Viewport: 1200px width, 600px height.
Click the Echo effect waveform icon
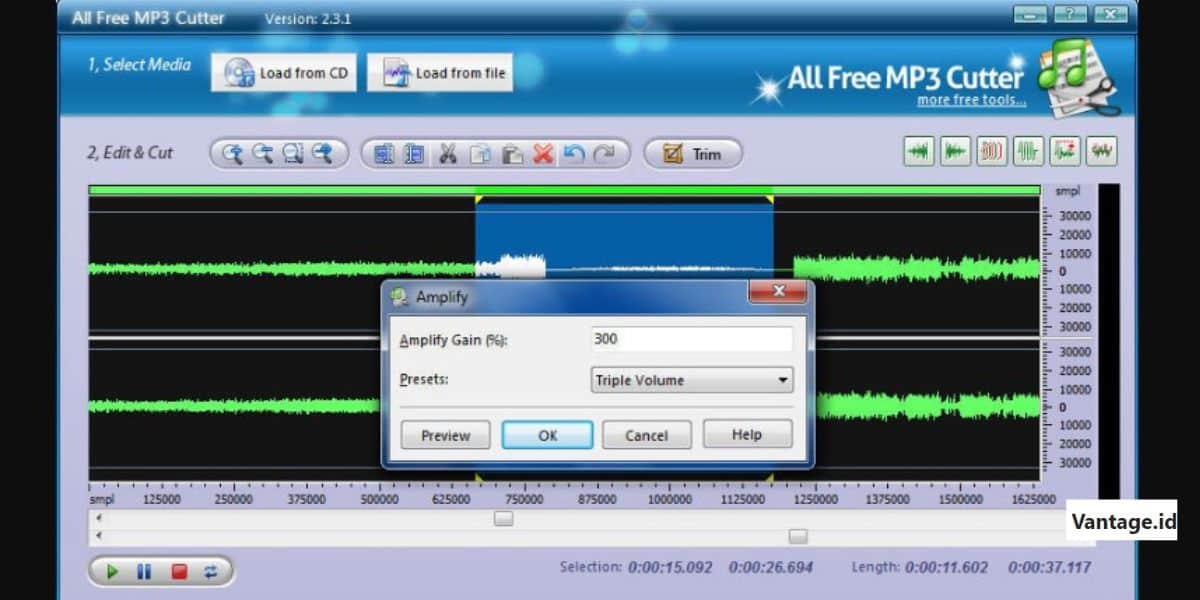tap(991, 151)
